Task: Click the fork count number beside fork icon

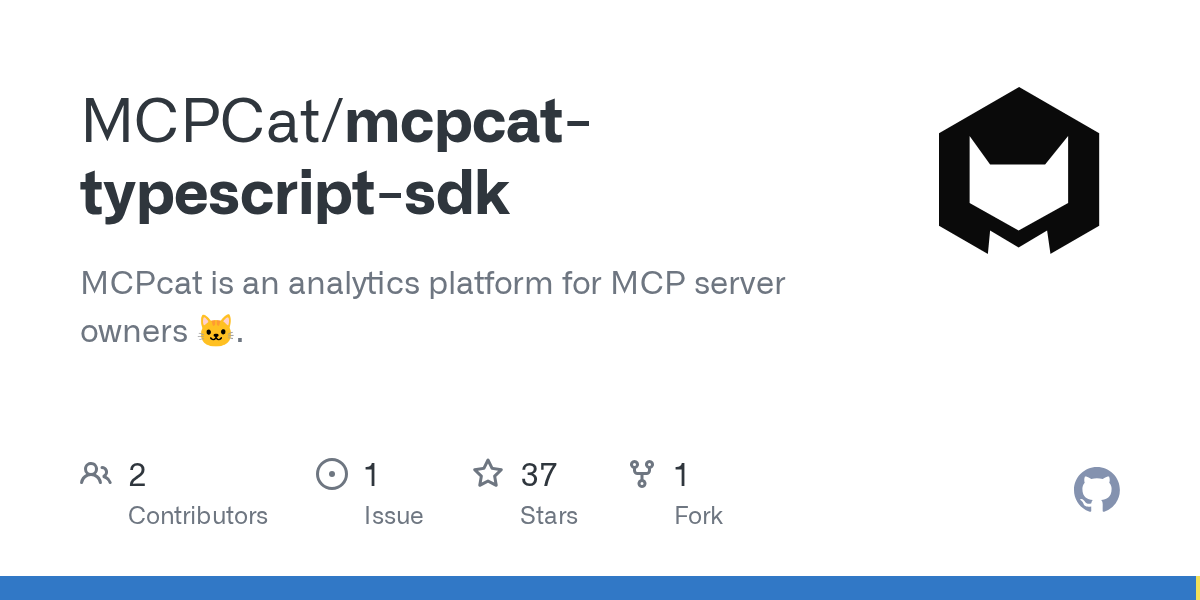Action: click(x=681, y=475)
